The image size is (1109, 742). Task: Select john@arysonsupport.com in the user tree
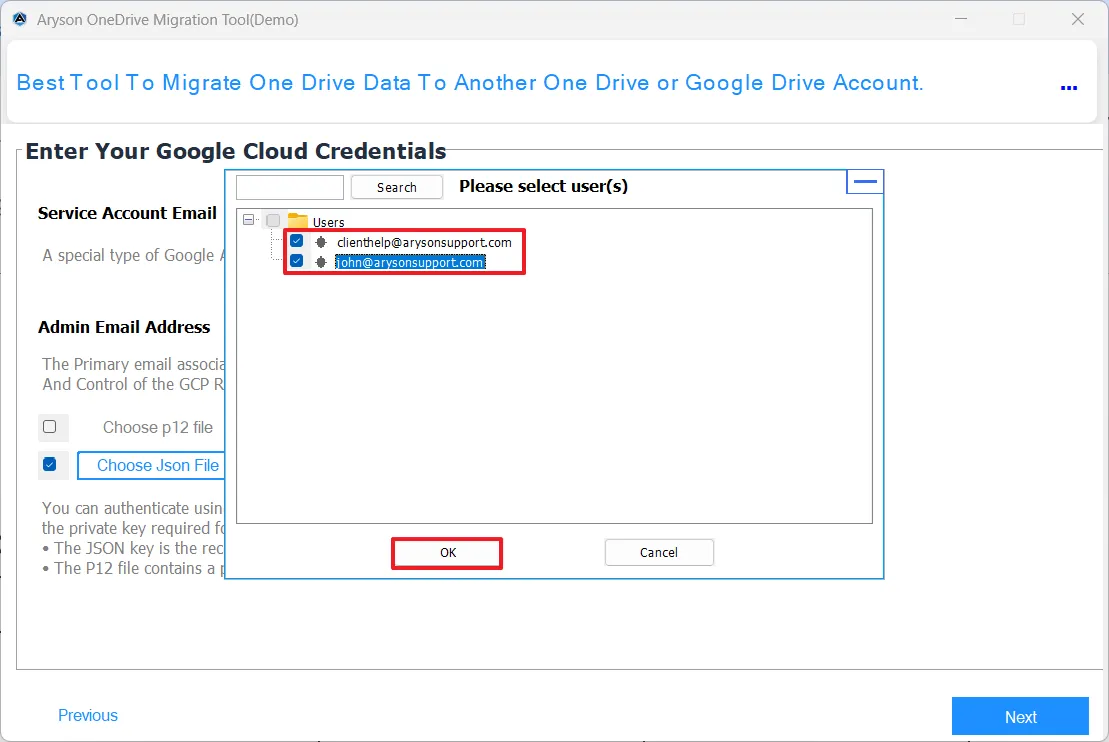click(410, 262)
